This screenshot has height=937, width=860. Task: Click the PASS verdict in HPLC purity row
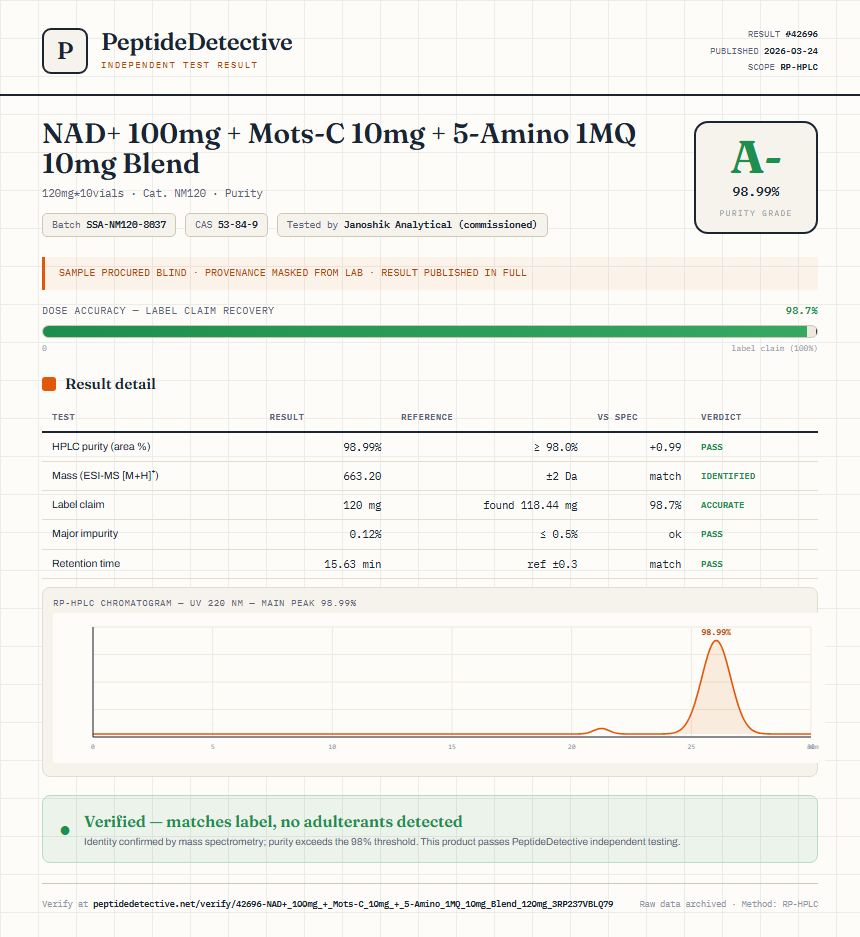(x=712, y=447)
